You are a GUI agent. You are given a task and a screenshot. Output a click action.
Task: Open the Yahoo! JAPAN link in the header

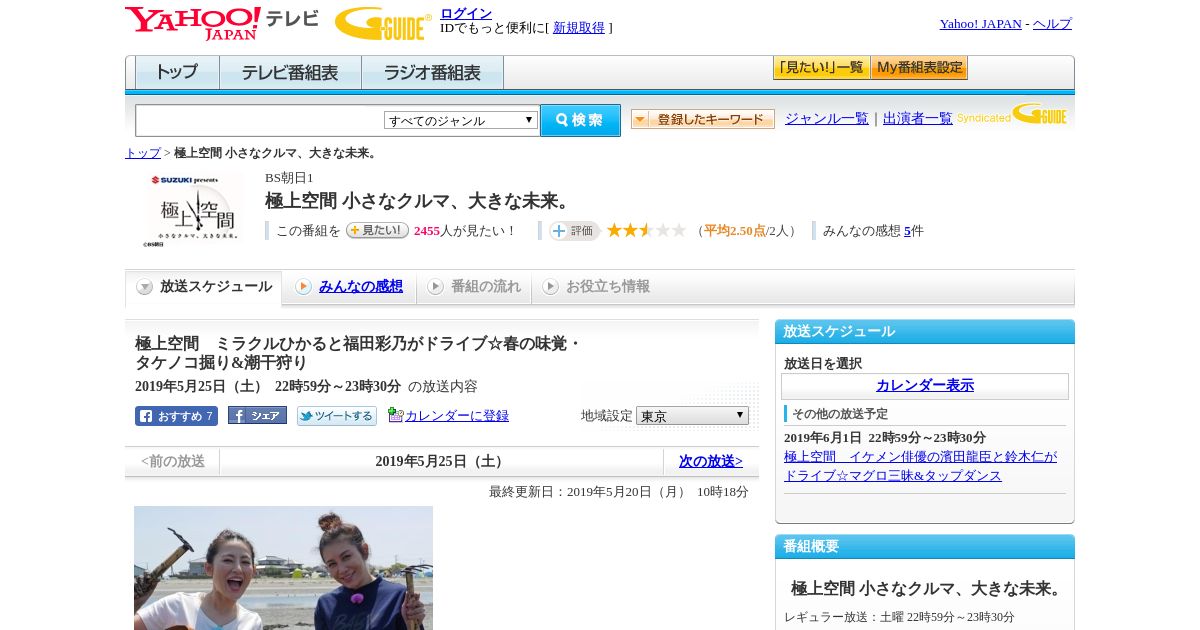click(x=981, y=24)
